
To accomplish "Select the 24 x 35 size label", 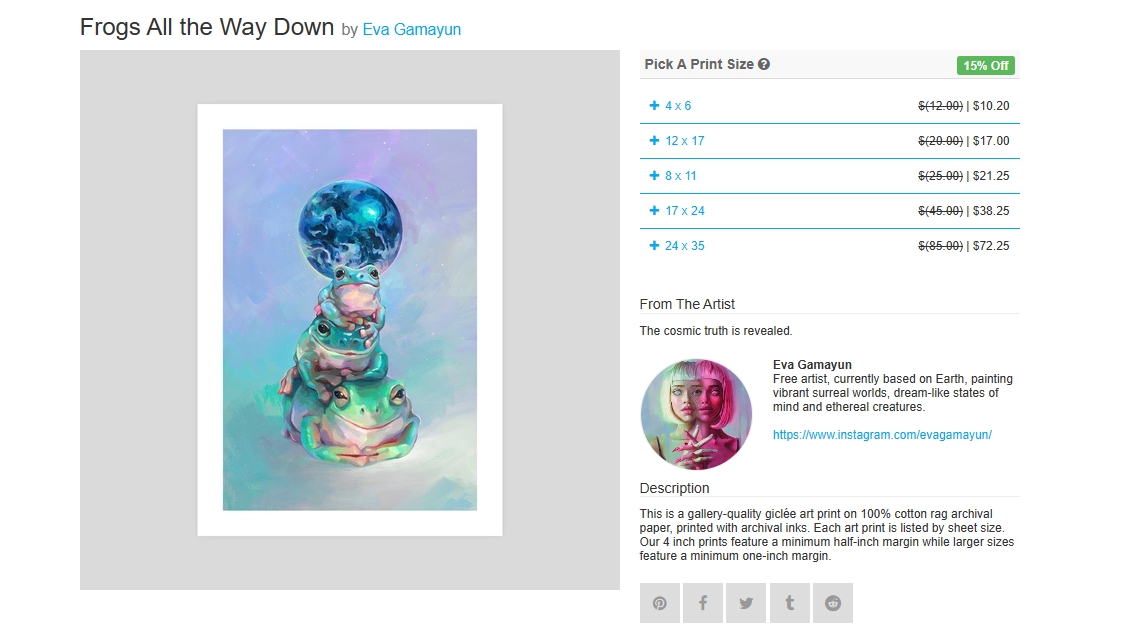I will tap(685, 246).
